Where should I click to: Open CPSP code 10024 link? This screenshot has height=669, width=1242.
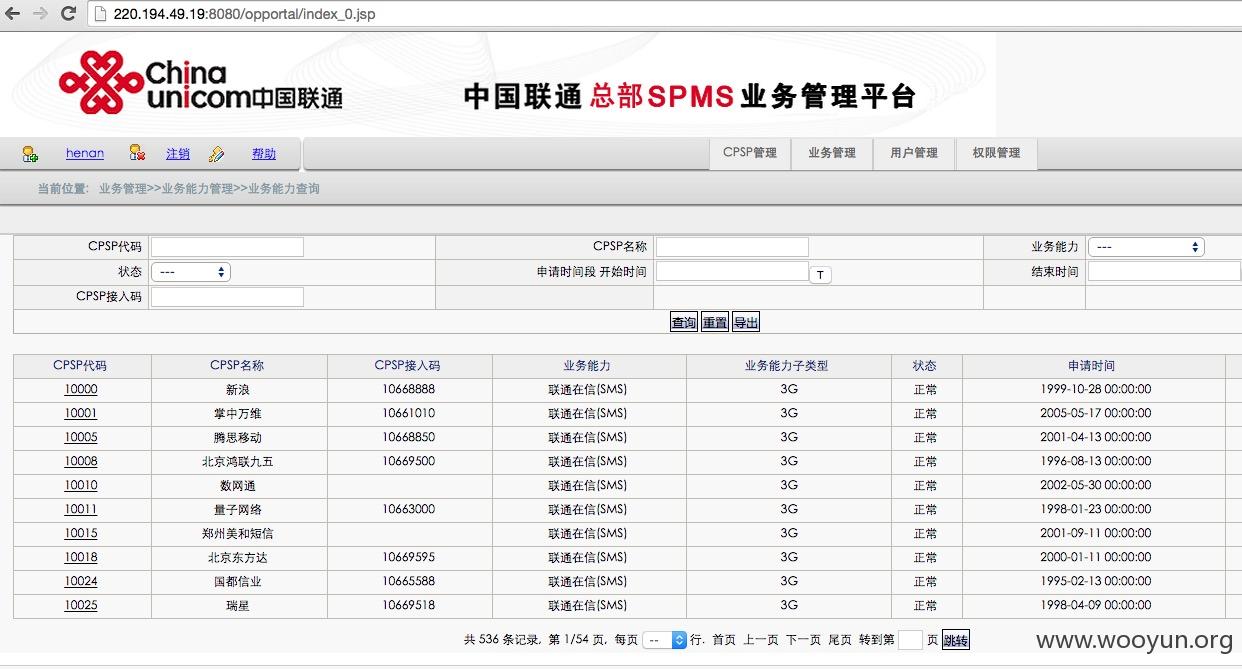[x=81, y=582]
